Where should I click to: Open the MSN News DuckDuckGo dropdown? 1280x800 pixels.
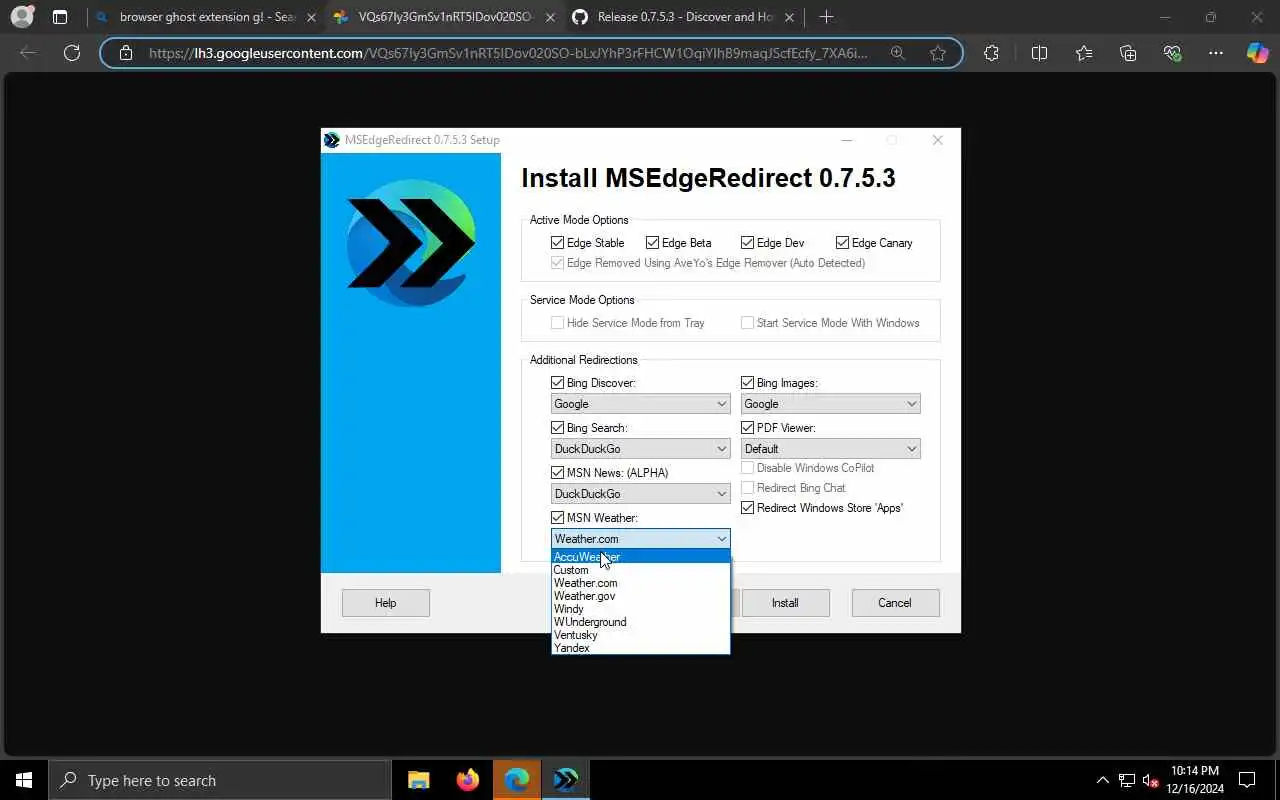[x=640, y=494]
